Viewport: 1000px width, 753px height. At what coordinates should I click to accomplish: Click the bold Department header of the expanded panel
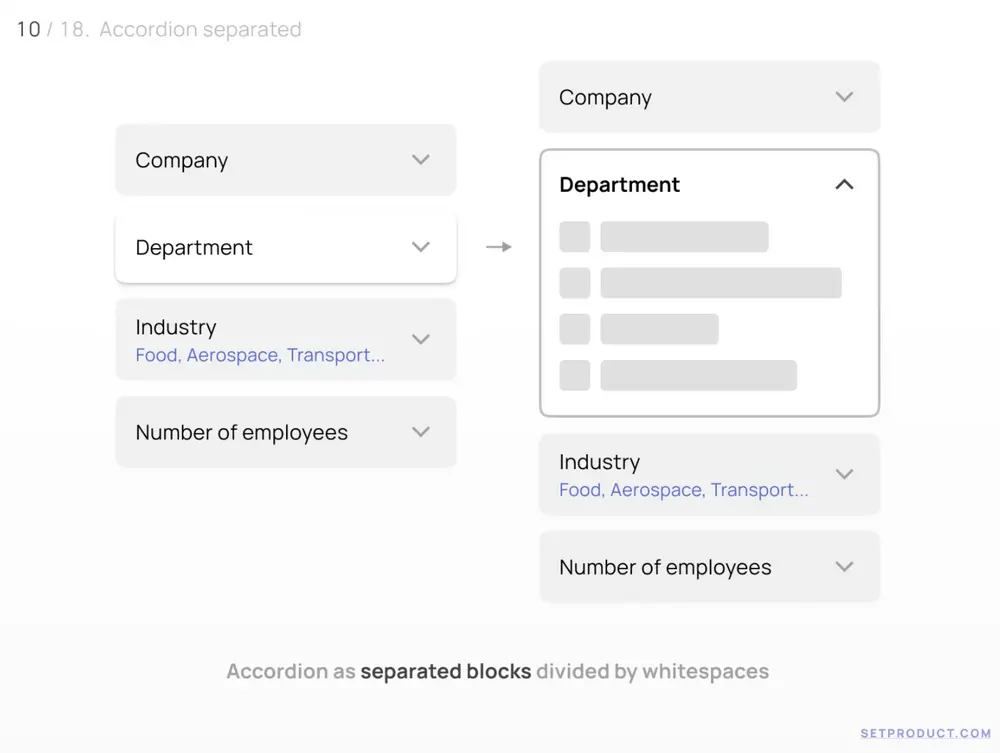[619, 185]
